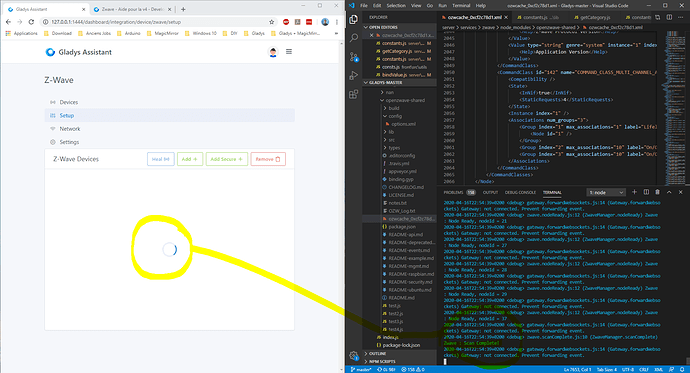Viewport: 690px width, 373px height.
Task: Click the red ad-blocker extension icon in Chrome
Action: (x=286, y=22)
